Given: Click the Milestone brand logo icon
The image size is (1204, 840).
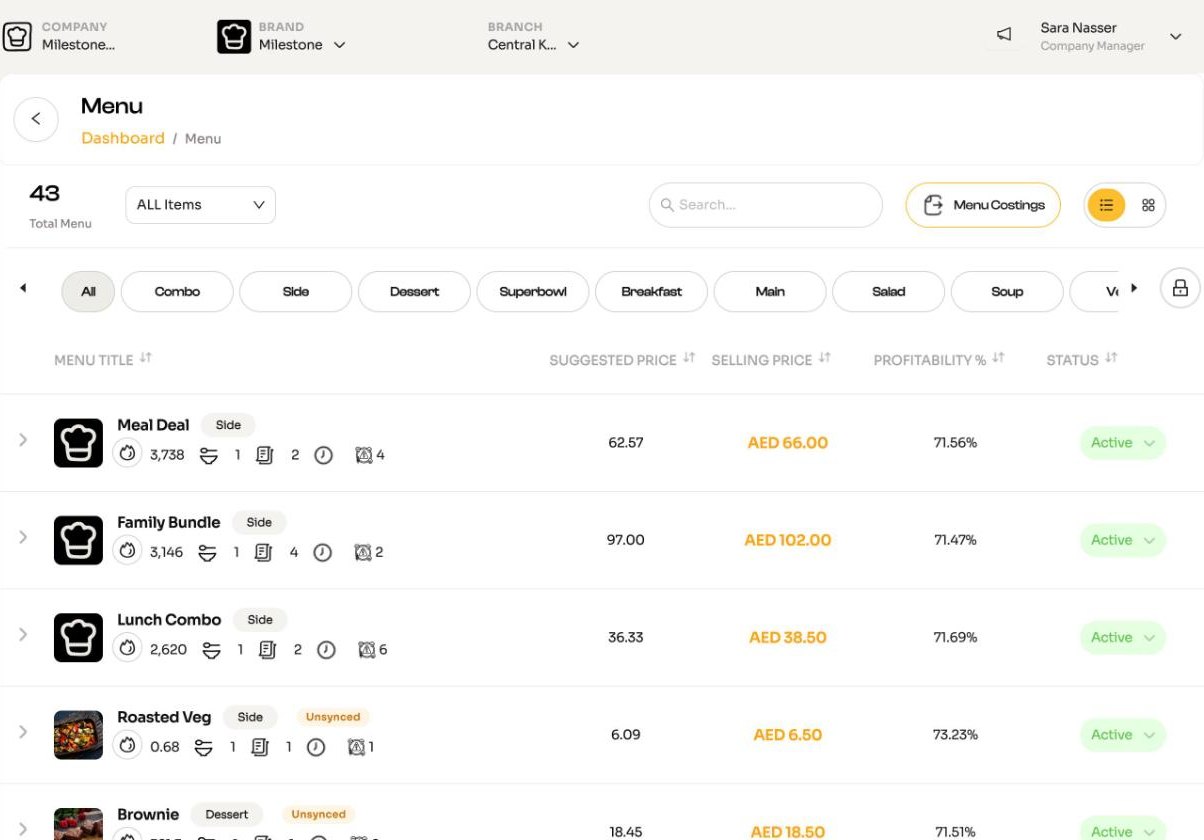Looking at the screenshot, I should (x=234, y=37).
